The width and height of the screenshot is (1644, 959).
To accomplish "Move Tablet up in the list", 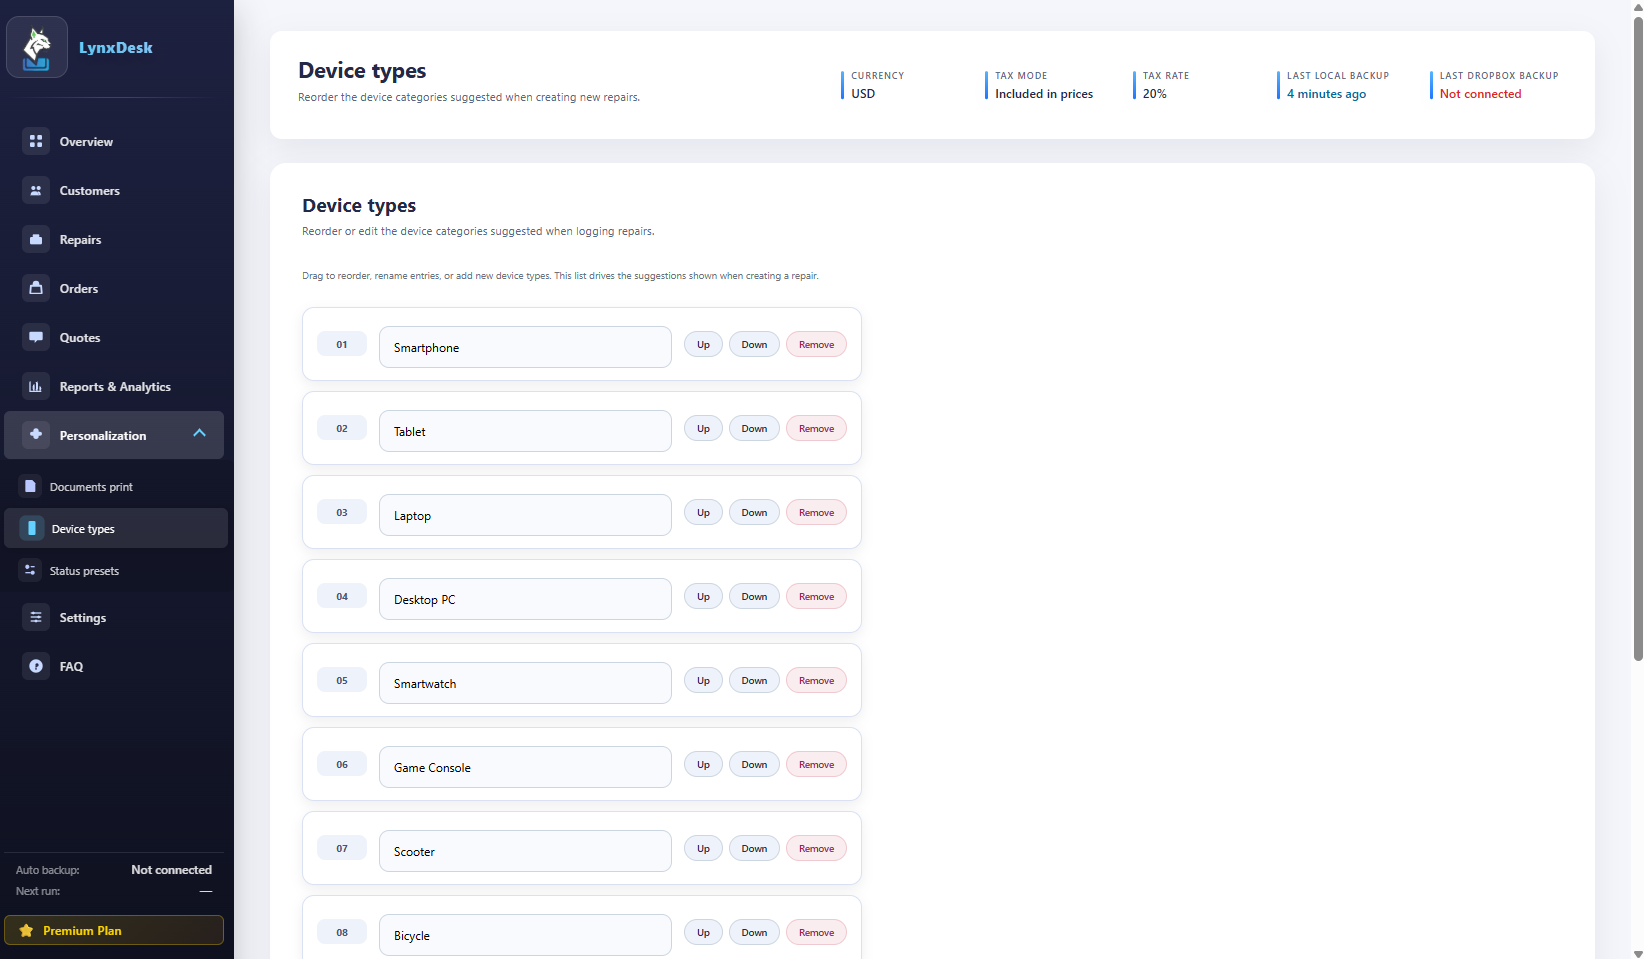I will (703, 429).
